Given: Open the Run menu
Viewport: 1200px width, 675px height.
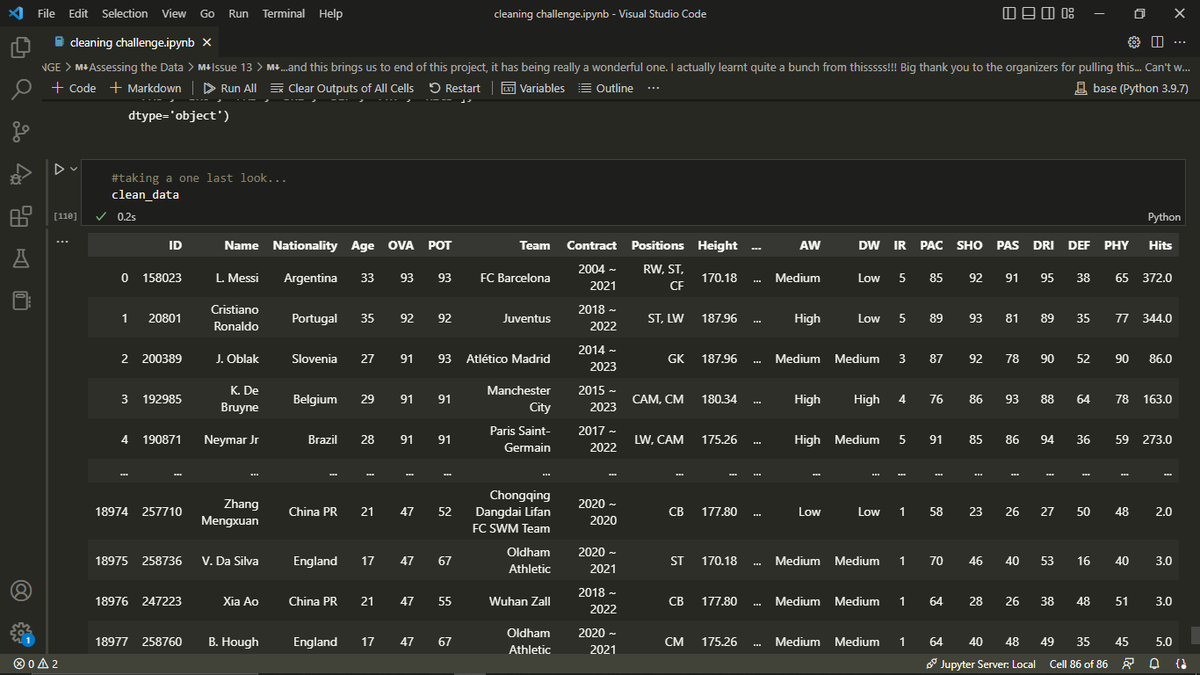Looking at the screenshot, I should pos(238,14).
